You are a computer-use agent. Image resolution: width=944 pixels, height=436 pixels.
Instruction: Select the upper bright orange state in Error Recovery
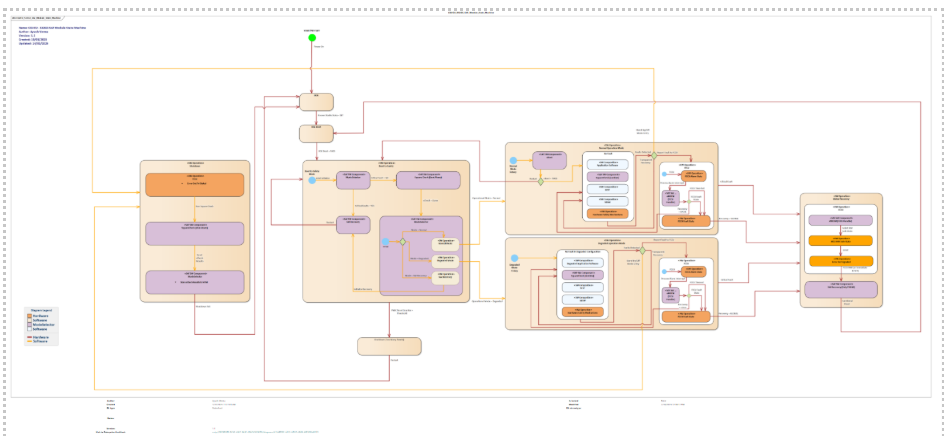[840, 240]
